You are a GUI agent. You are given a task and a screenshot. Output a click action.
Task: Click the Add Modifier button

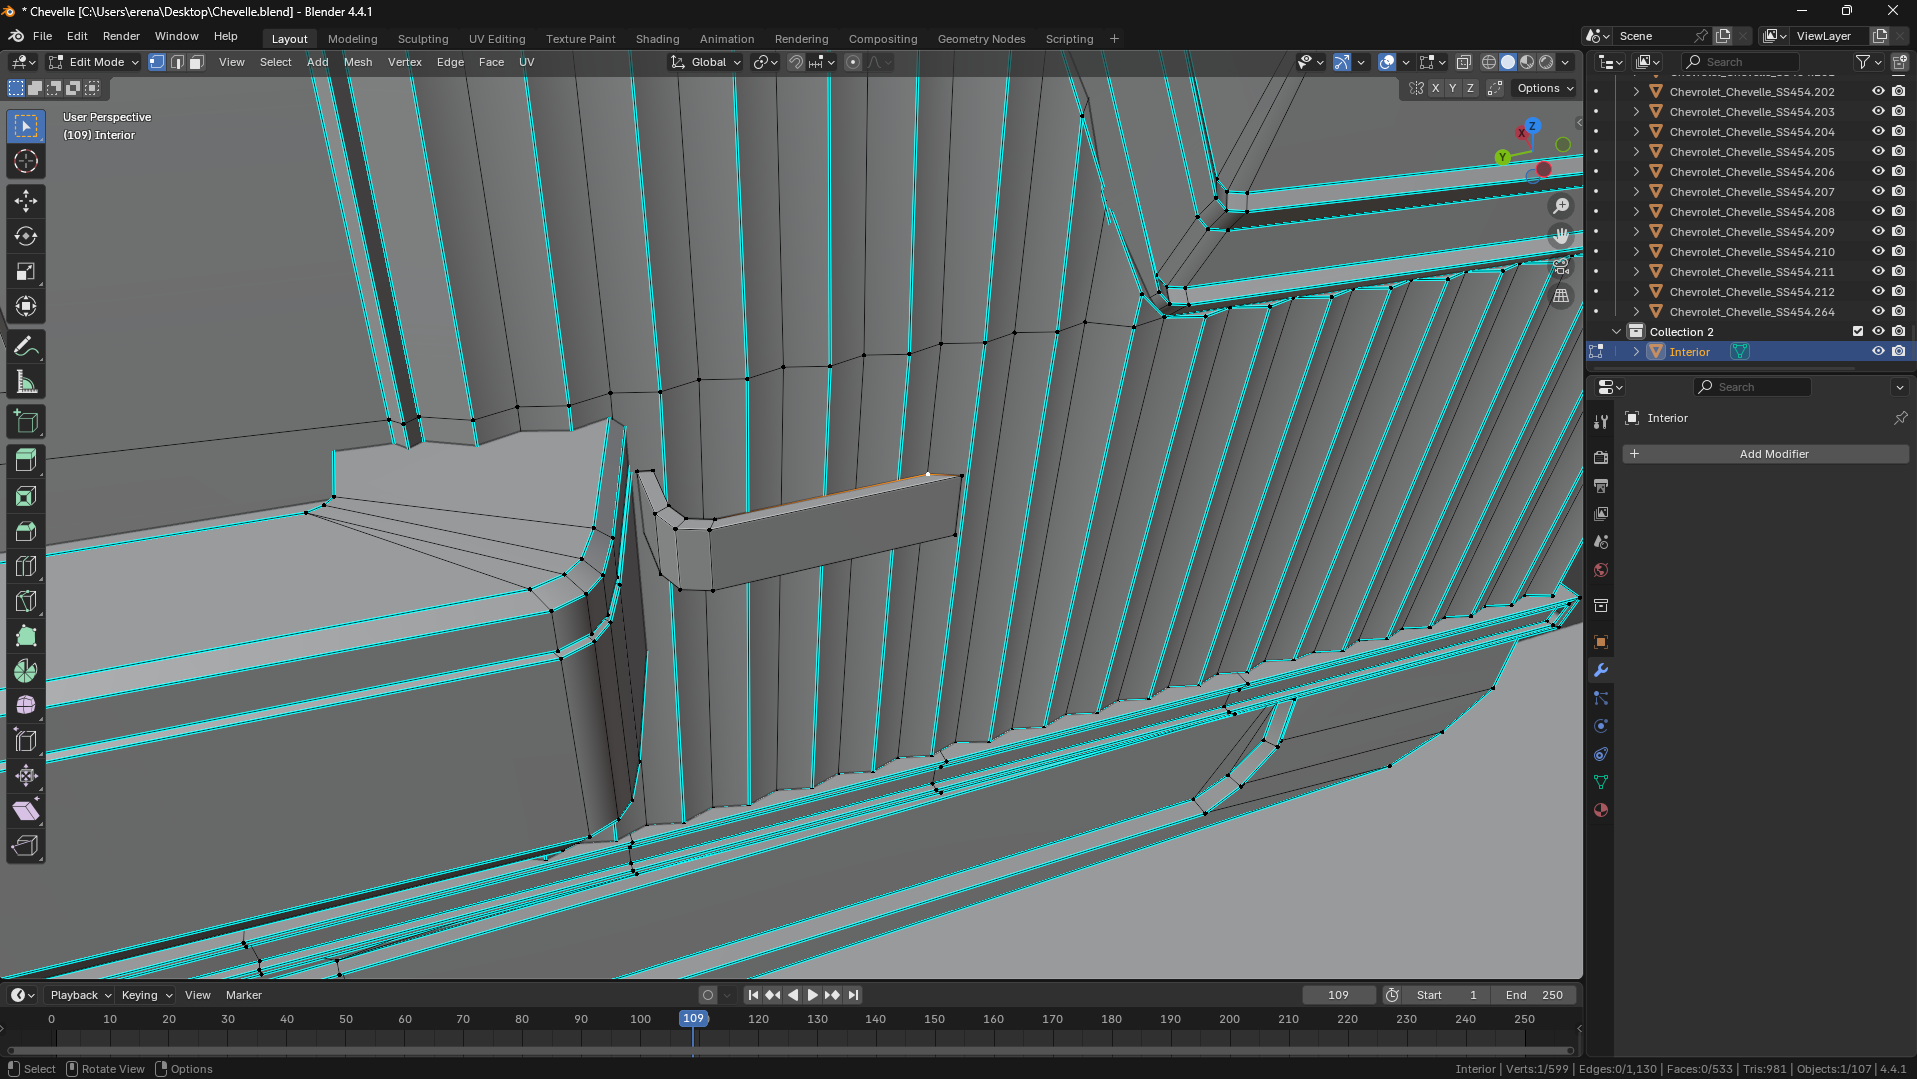click(x=1766, y=454)
